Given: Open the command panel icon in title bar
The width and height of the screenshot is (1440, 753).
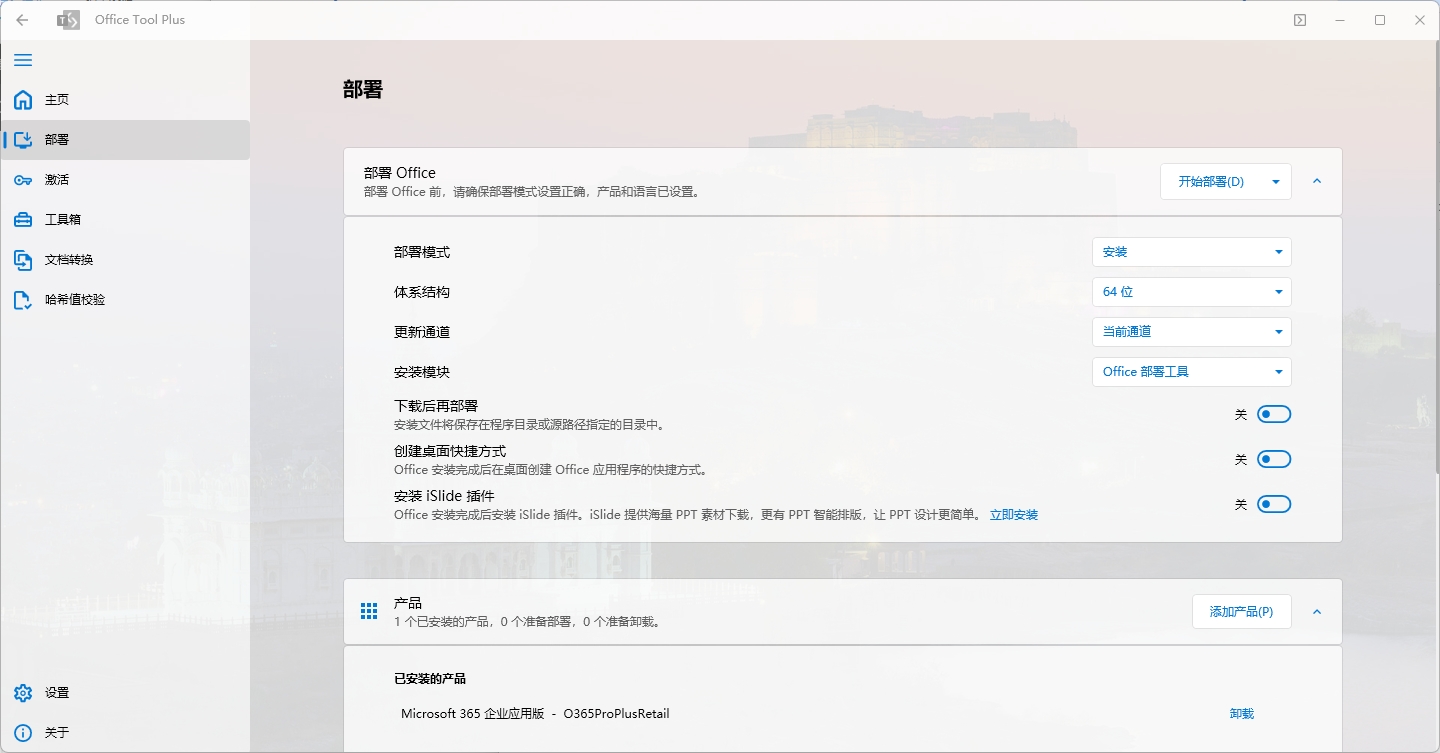Looking at the screenshot, I should tap(1300, 20).
